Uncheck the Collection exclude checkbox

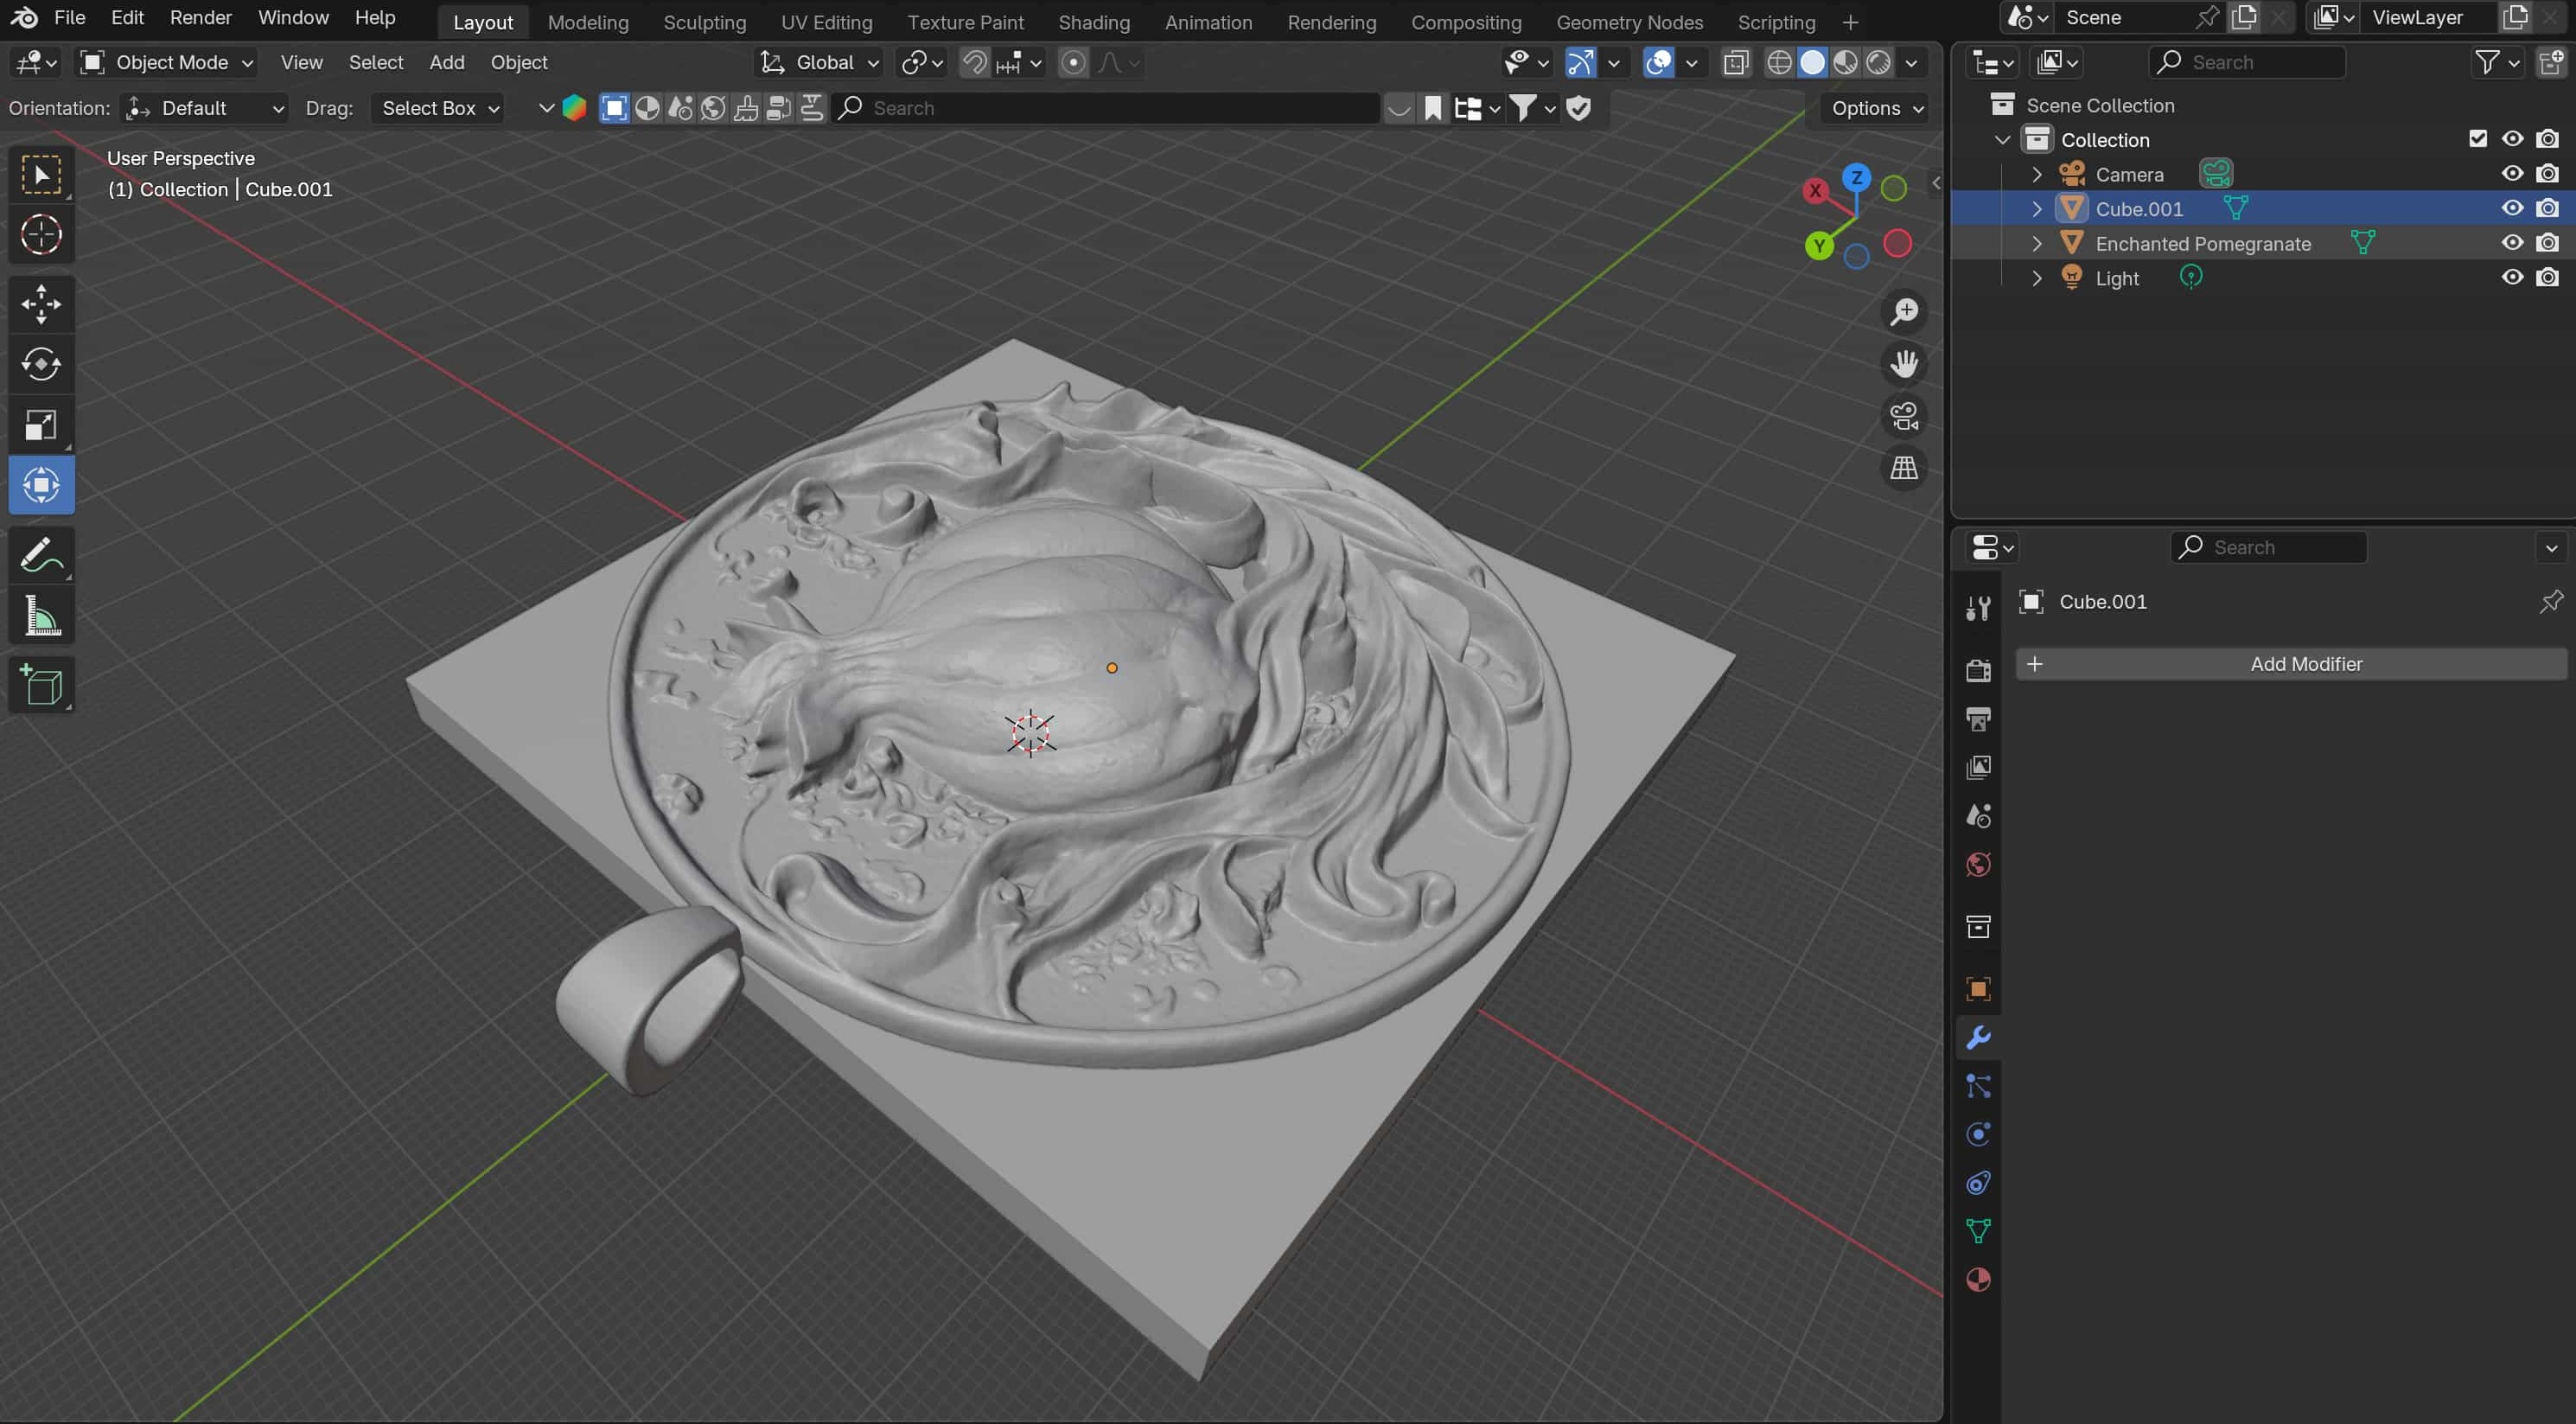[x=2477, y=139]
